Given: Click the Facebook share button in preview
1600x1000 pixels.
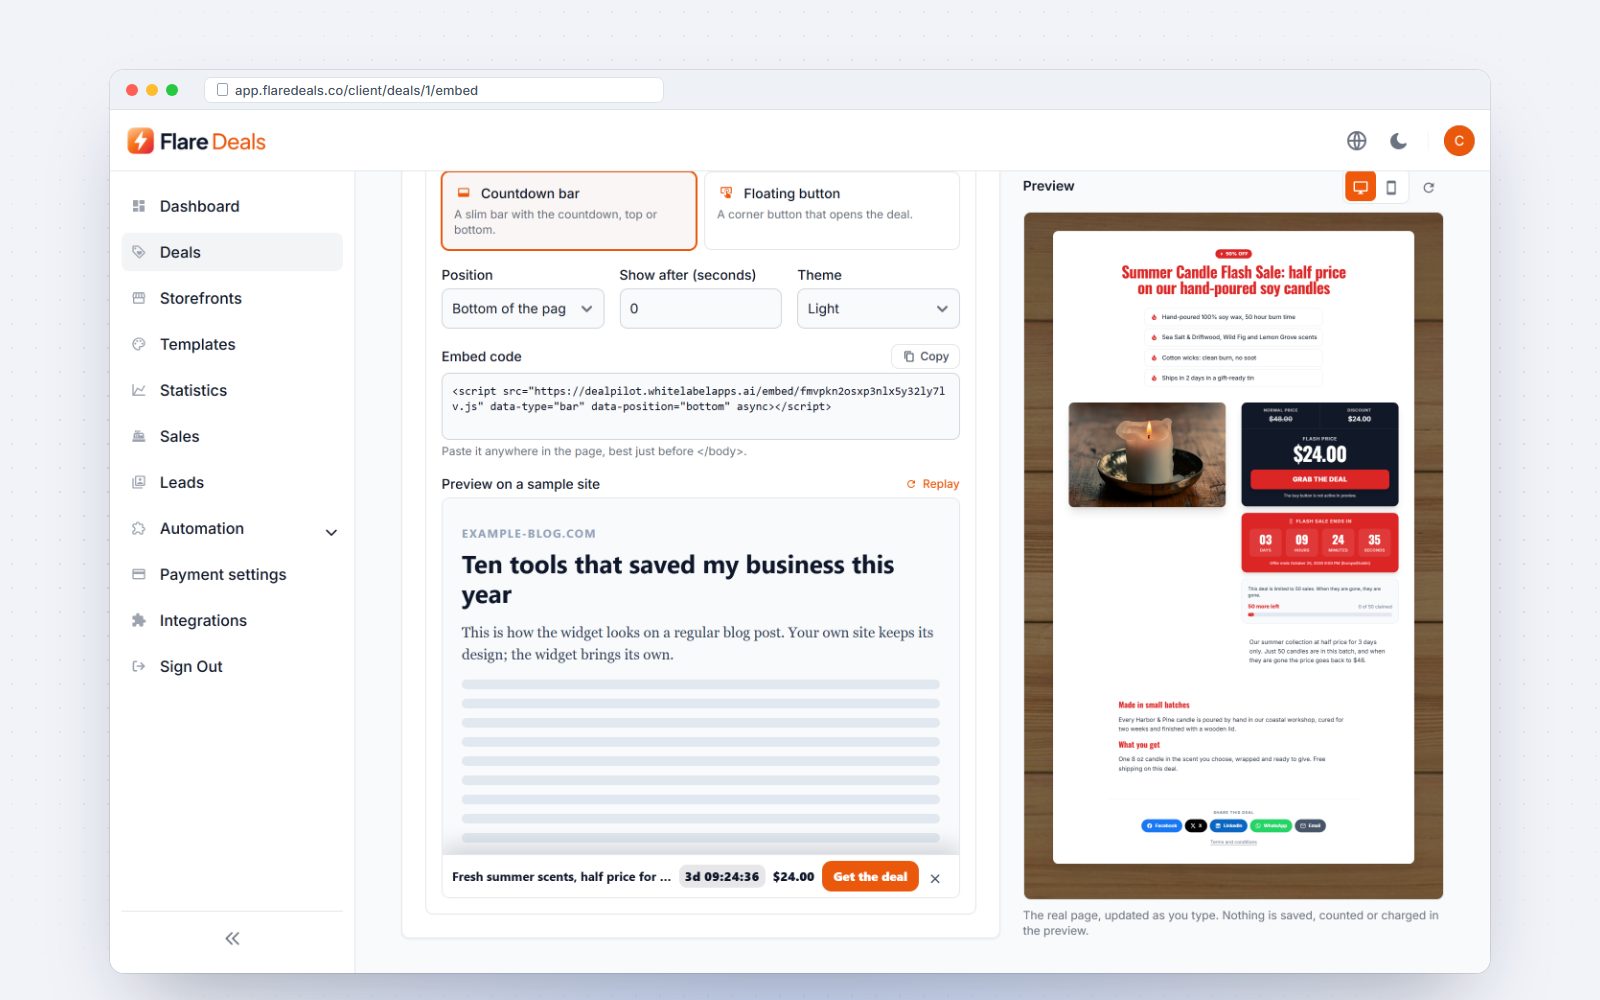Looking at the screenshot, I should point(1161,826).
